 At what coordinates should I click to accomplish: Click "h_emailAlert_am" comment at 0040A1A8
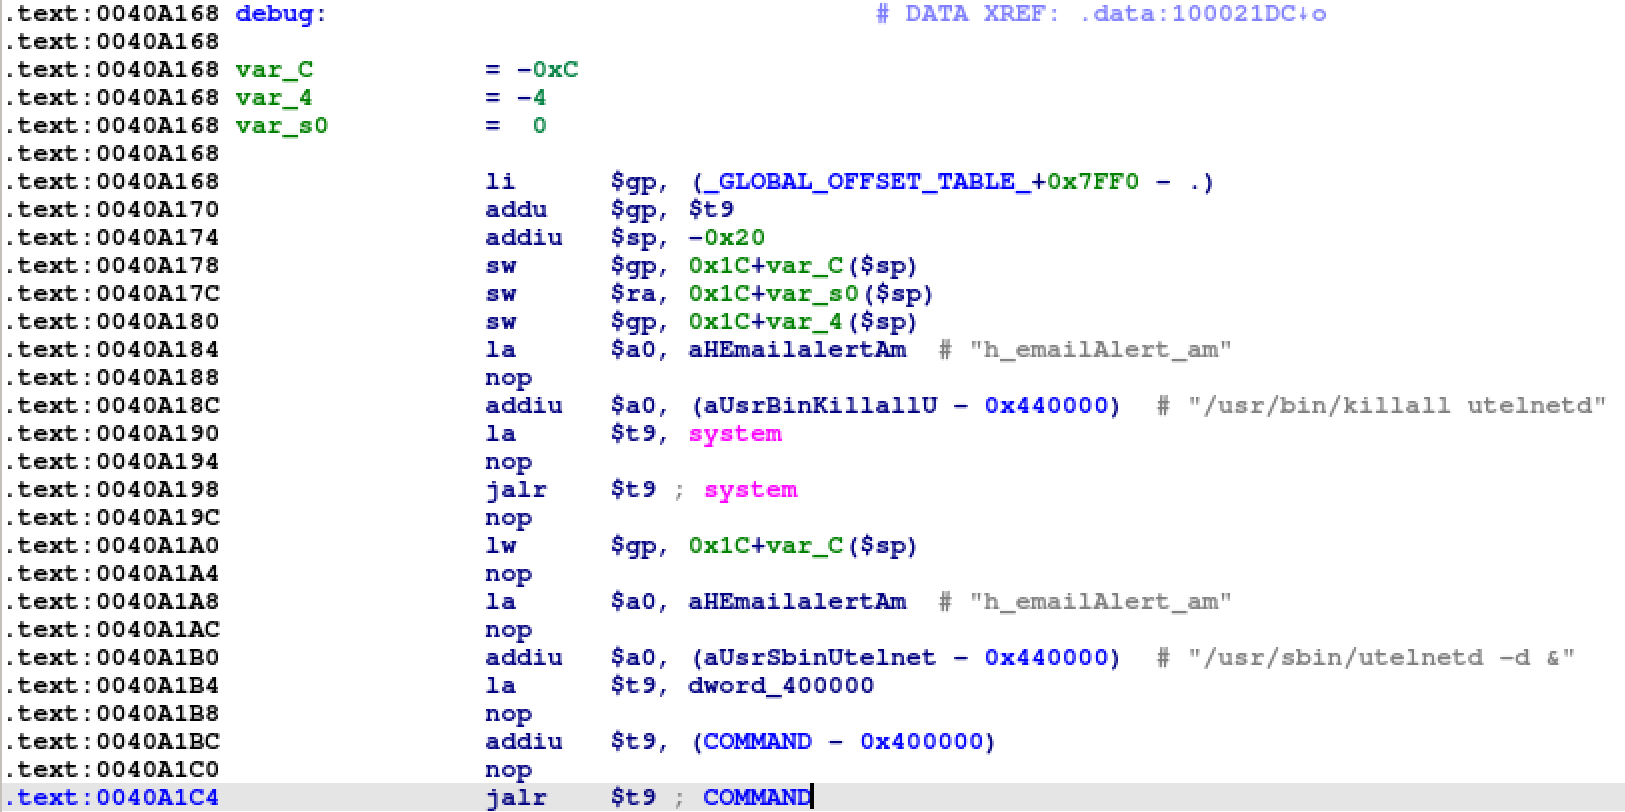[x=1100, y=602]
